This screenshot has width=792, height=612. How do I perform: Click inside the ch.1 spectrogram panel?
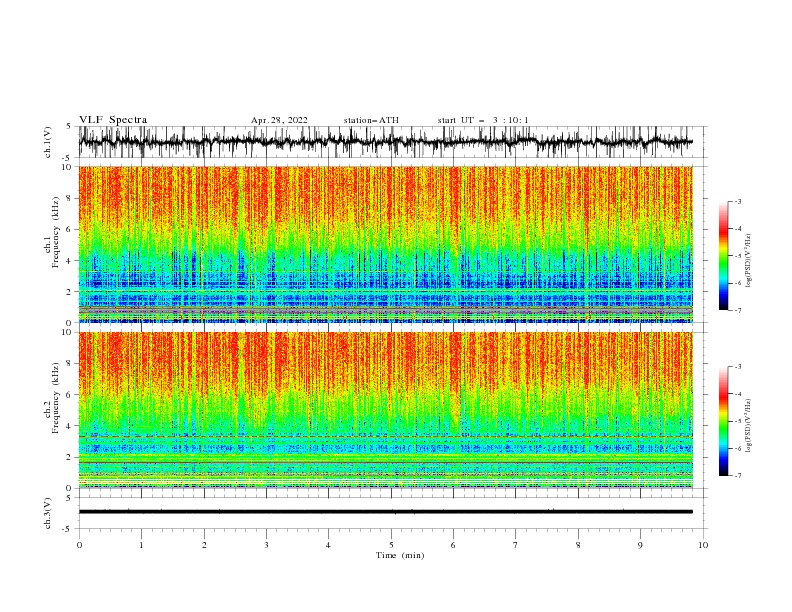pyautogui.click(x=385, y=244)
